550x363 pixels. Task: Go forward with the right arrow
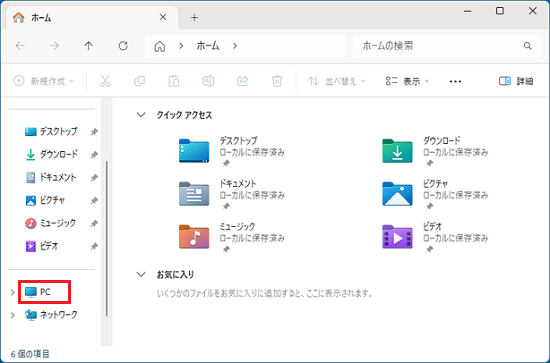point(54,46)
